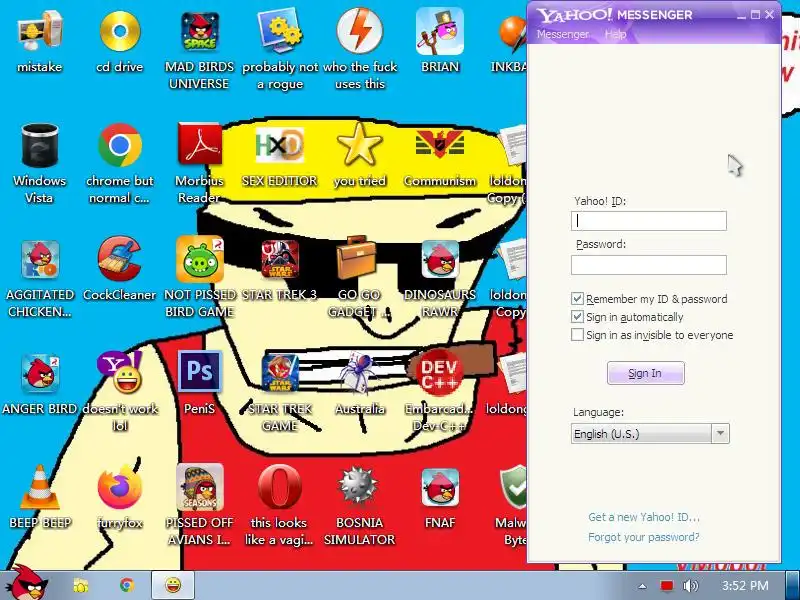Expand the Language dropdown arrow
The height and width of the screenshot is (600, 800).
tap(720, 433)
